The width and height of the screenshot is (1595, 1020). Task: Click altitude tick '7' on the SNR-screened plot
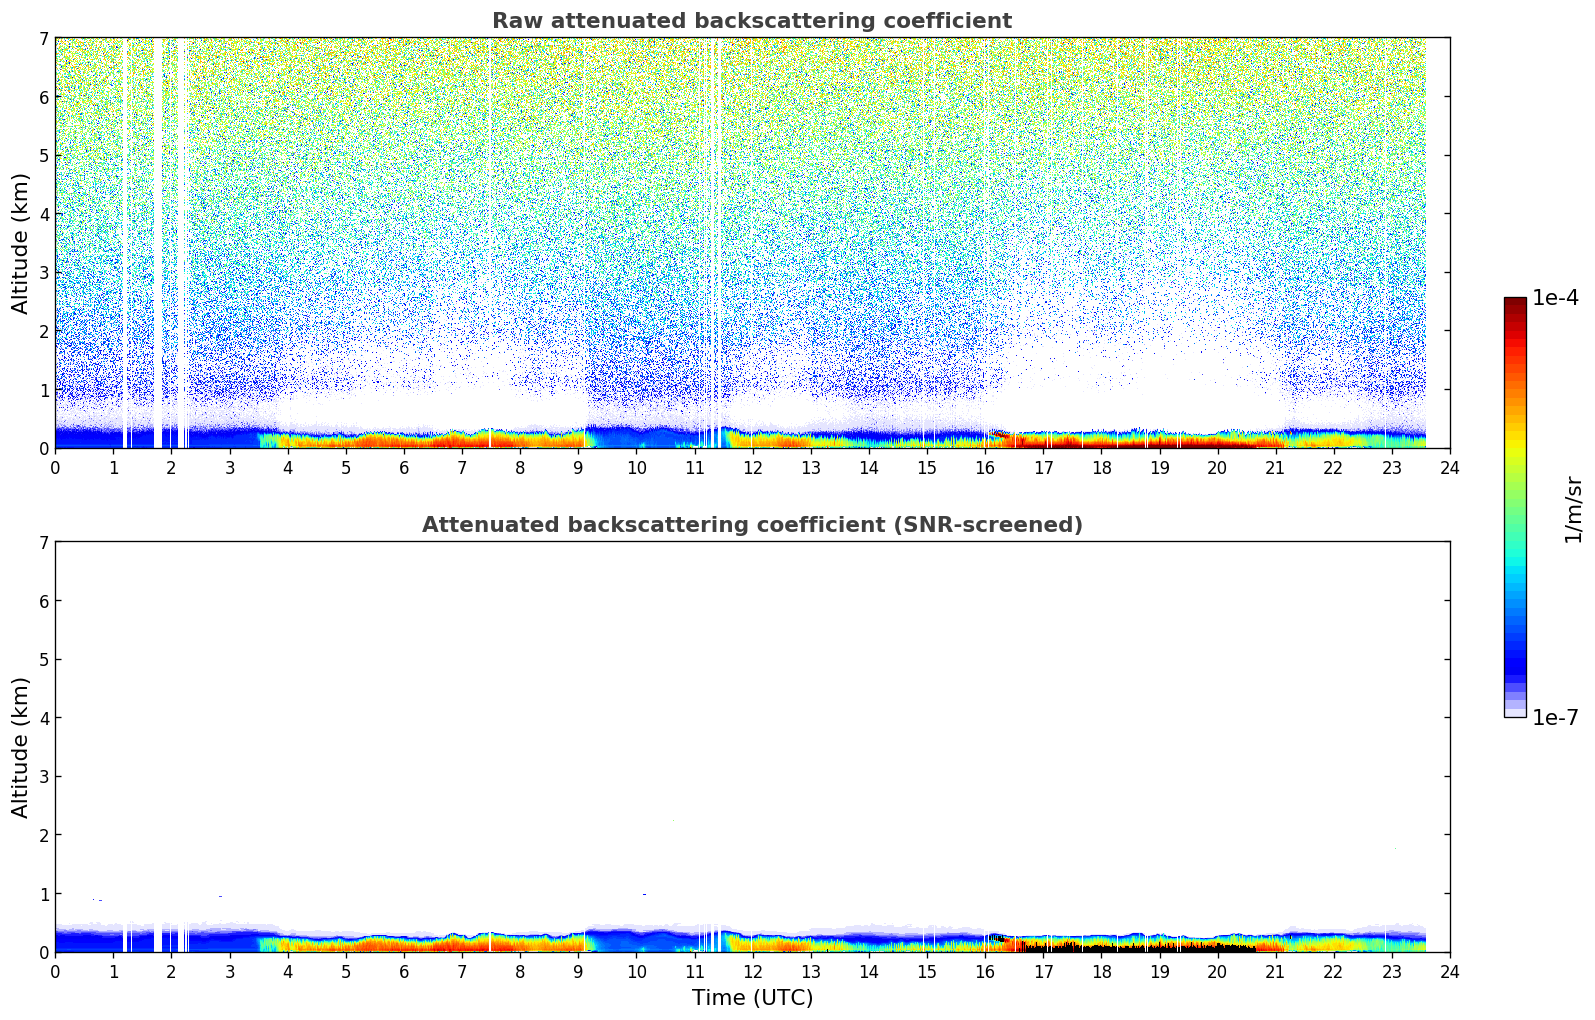point(43,542)
